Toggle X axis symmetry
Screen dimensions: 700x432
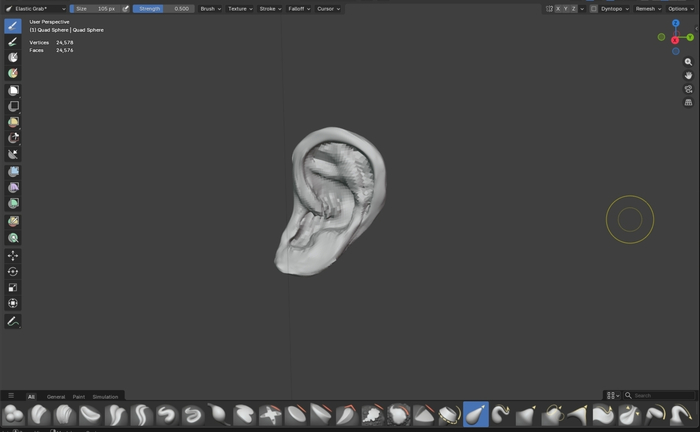coord(558,8)
